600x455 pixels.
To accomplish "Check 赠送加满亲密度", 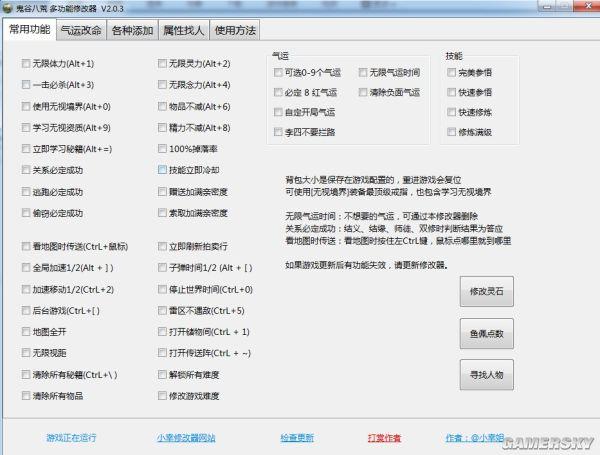I will coord(162,191).
